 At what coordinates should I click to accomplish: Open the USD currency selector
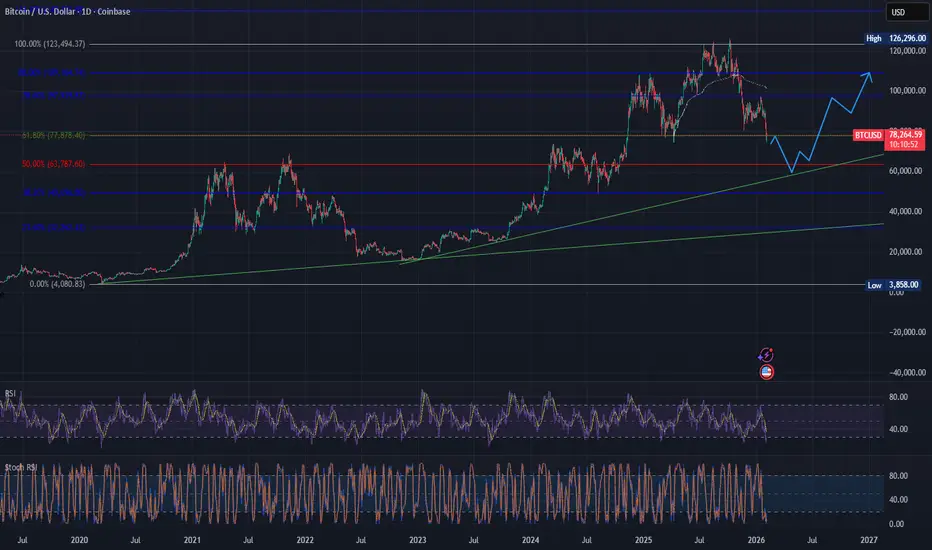pyautogui.click(x=907, y=12)
